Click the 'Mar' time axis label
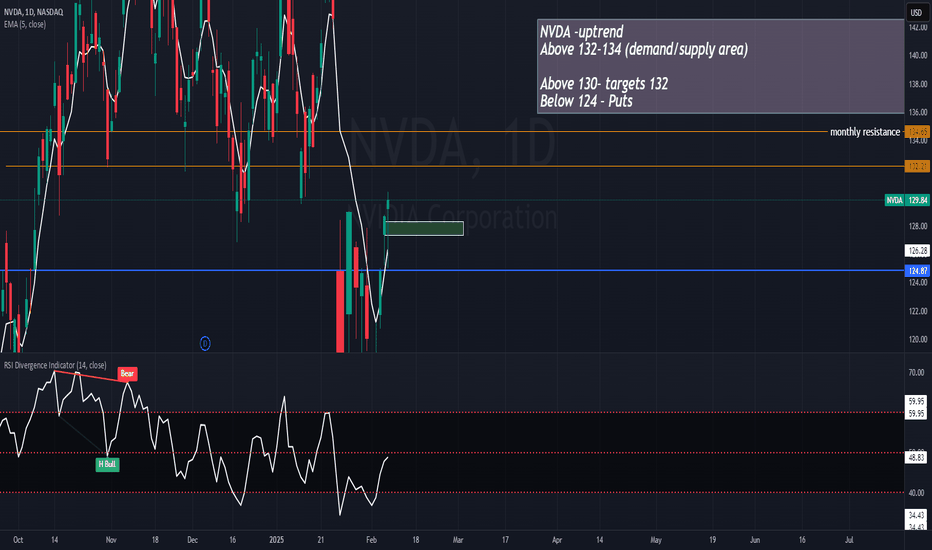This screenshot has width=932, height=550. (x=458, y=540)
